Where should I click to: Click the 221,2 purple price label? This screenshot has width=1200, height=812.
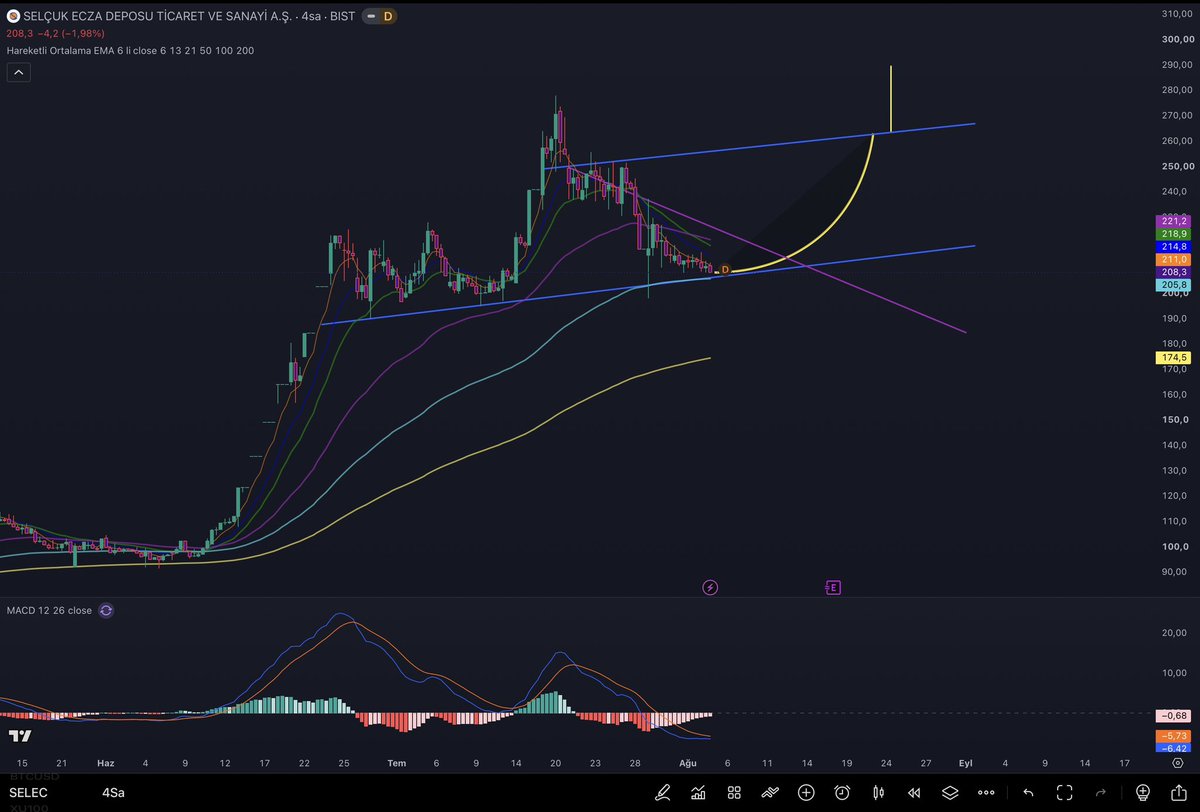[1173, 220]
